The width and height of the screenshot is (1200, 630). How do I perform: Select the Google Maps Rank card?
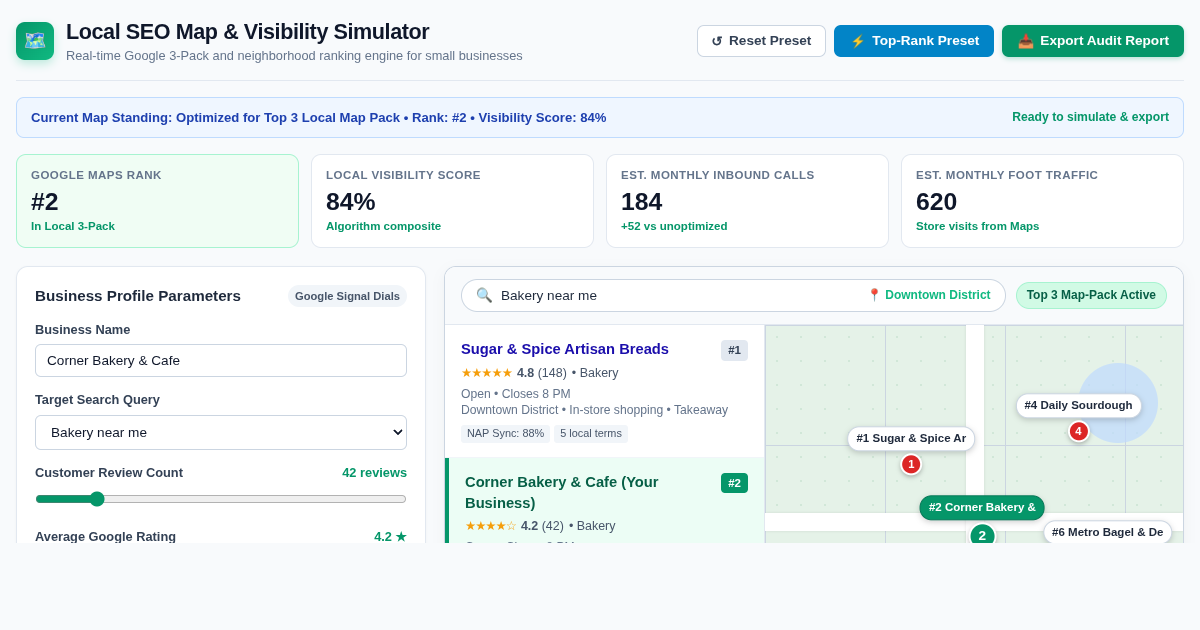(x=157, y=201)
